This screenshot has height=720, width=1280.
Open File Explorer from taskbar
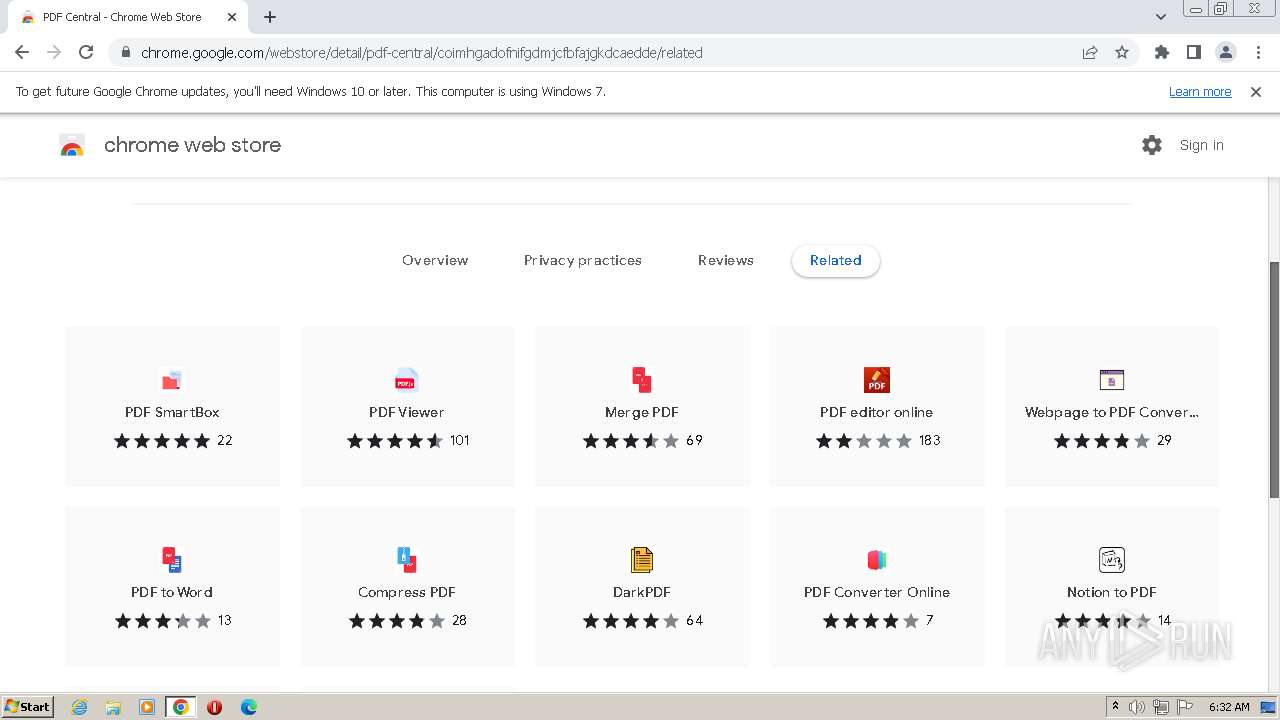(113, 707)
